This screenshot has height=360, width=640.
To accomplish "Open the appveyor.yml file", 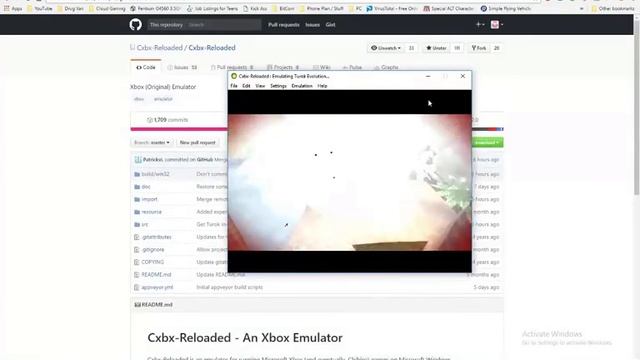I will [157, 288].
